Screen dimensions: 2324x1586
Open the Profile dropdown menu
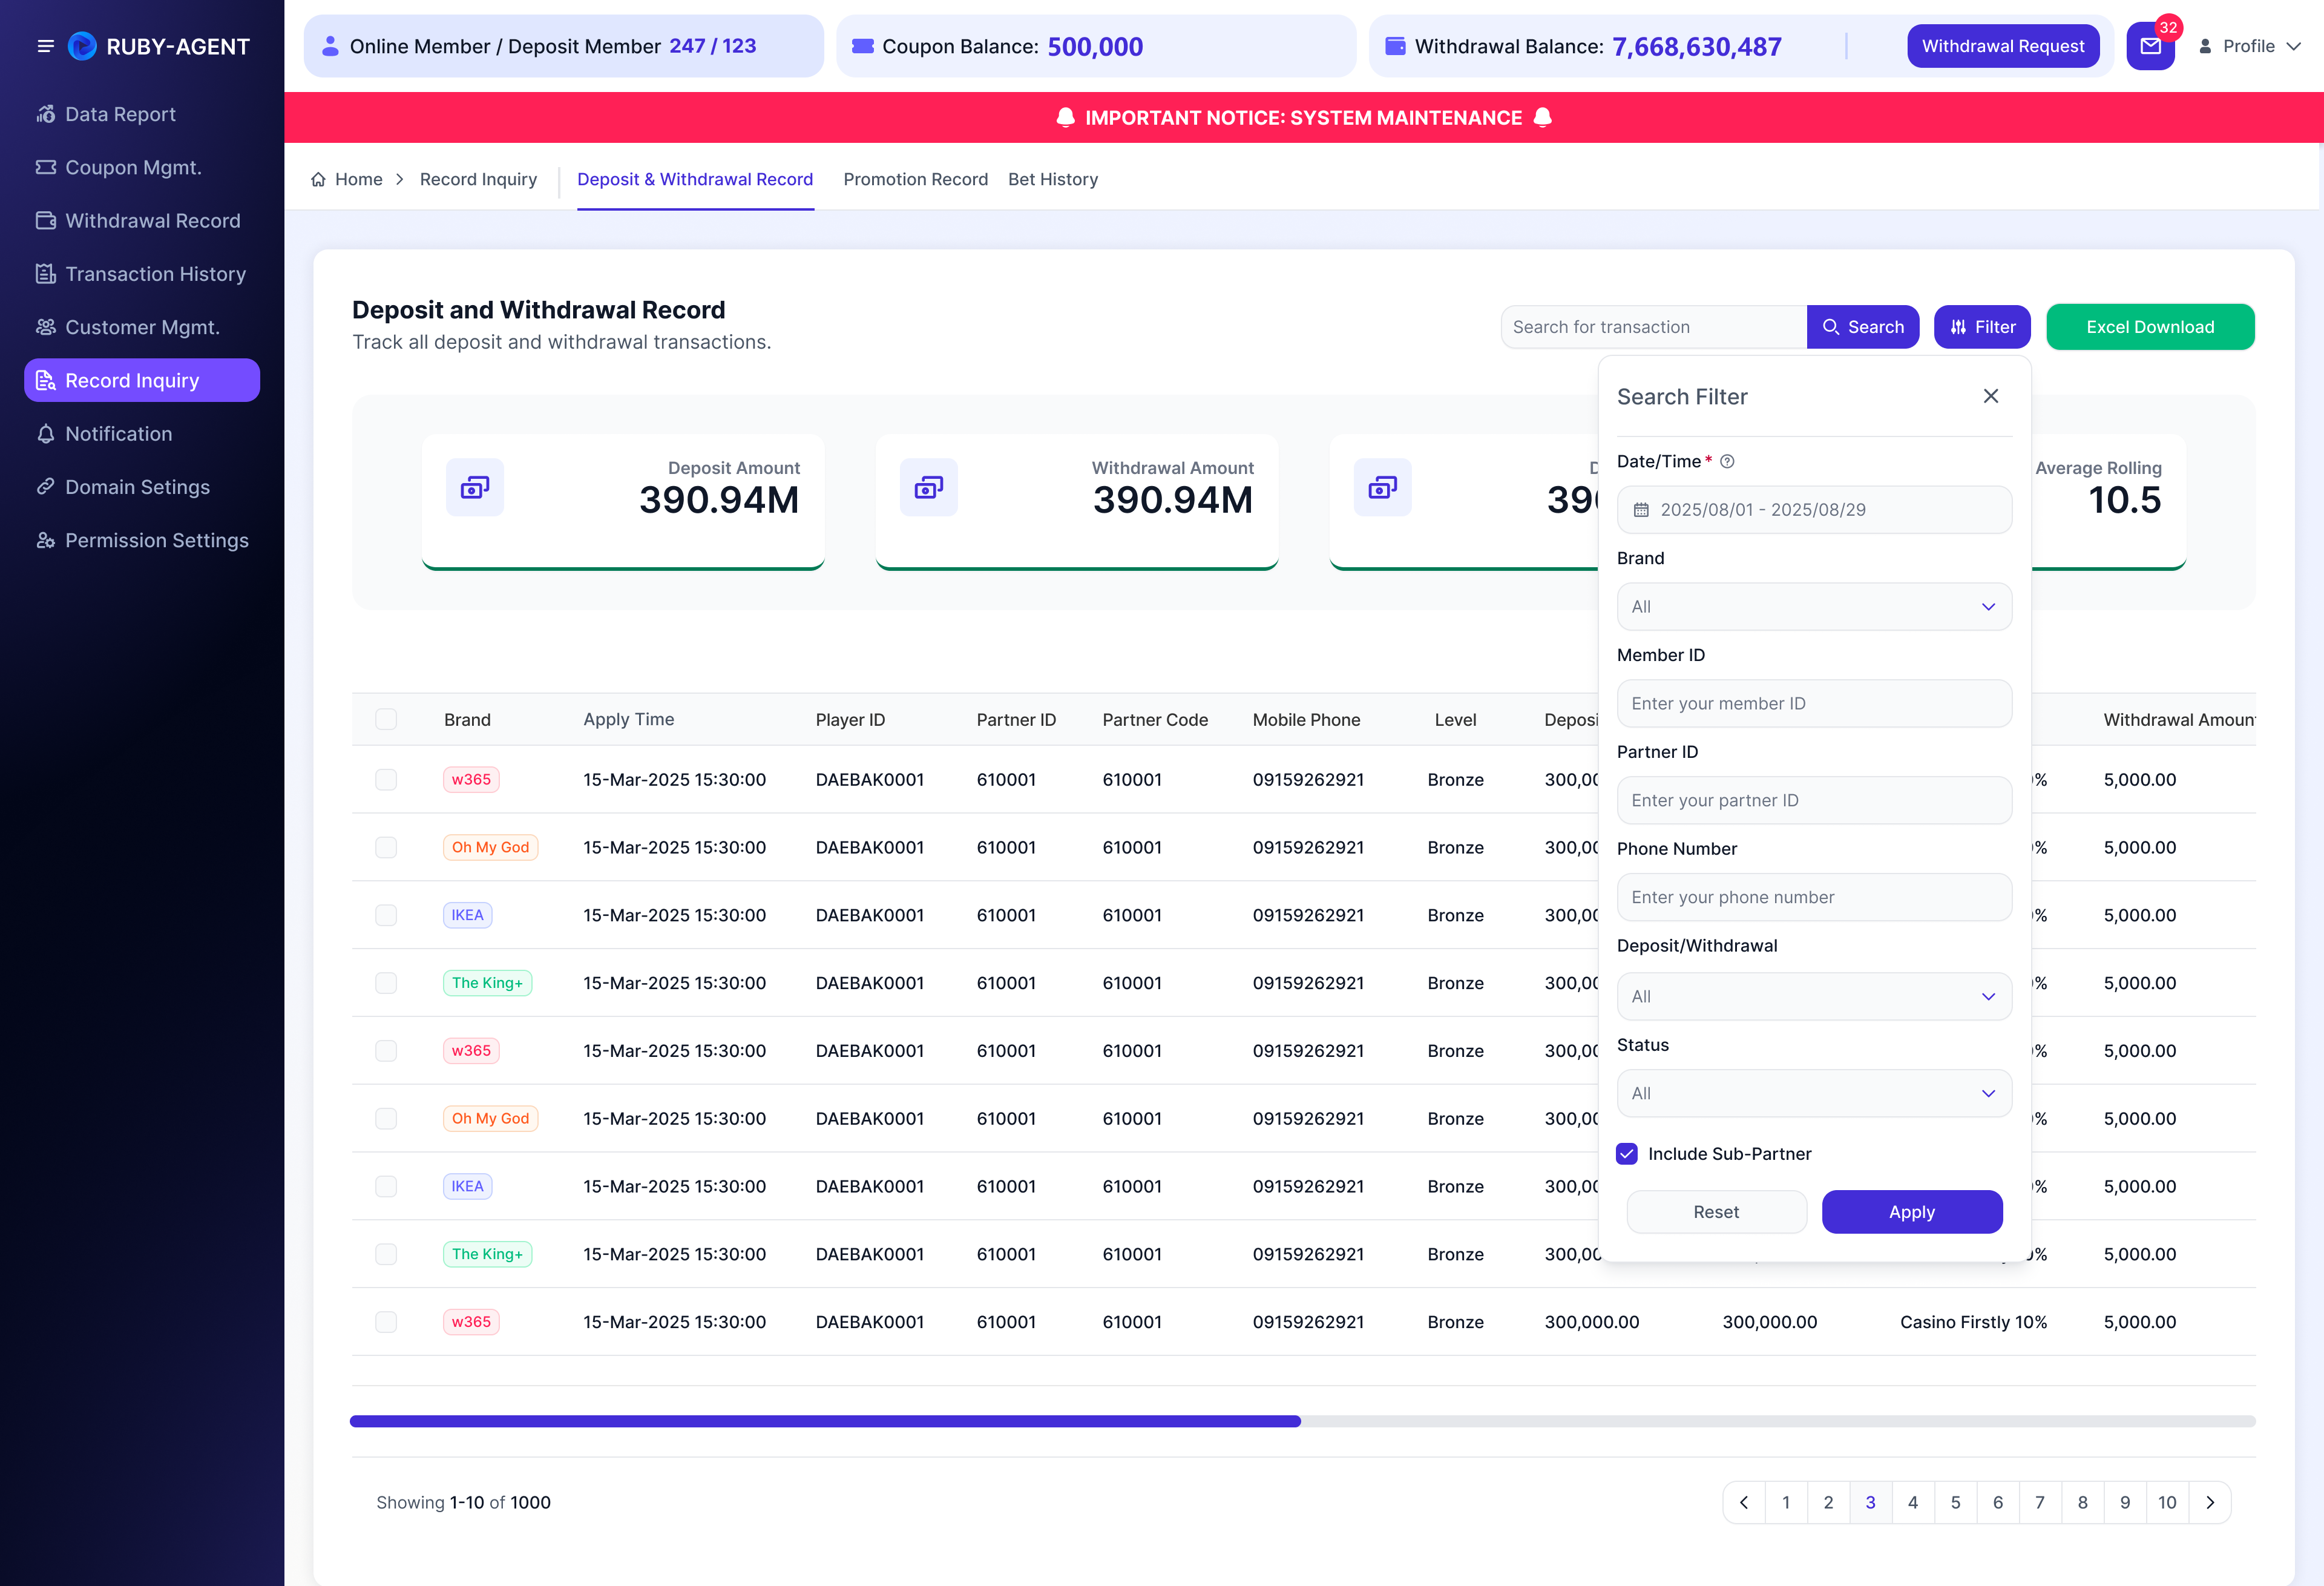(2249, 46)
